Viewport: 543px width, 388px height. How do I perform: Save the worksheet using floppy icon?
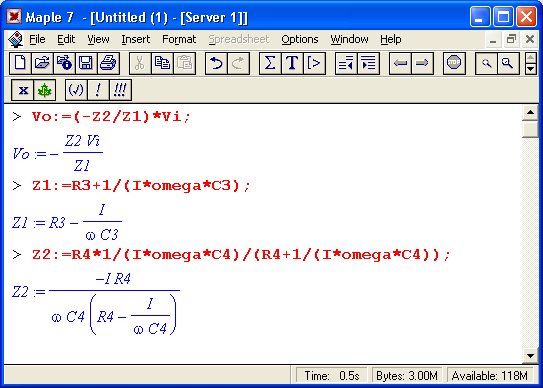tap(86, 63)
